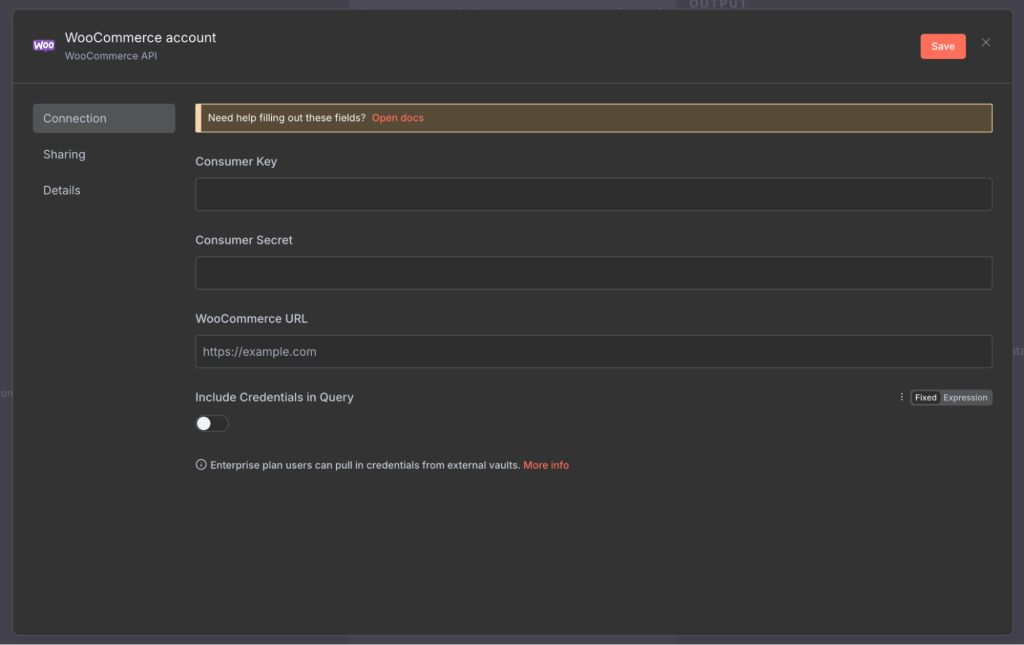Click the Consumer Key label text

tap(236, 161)
